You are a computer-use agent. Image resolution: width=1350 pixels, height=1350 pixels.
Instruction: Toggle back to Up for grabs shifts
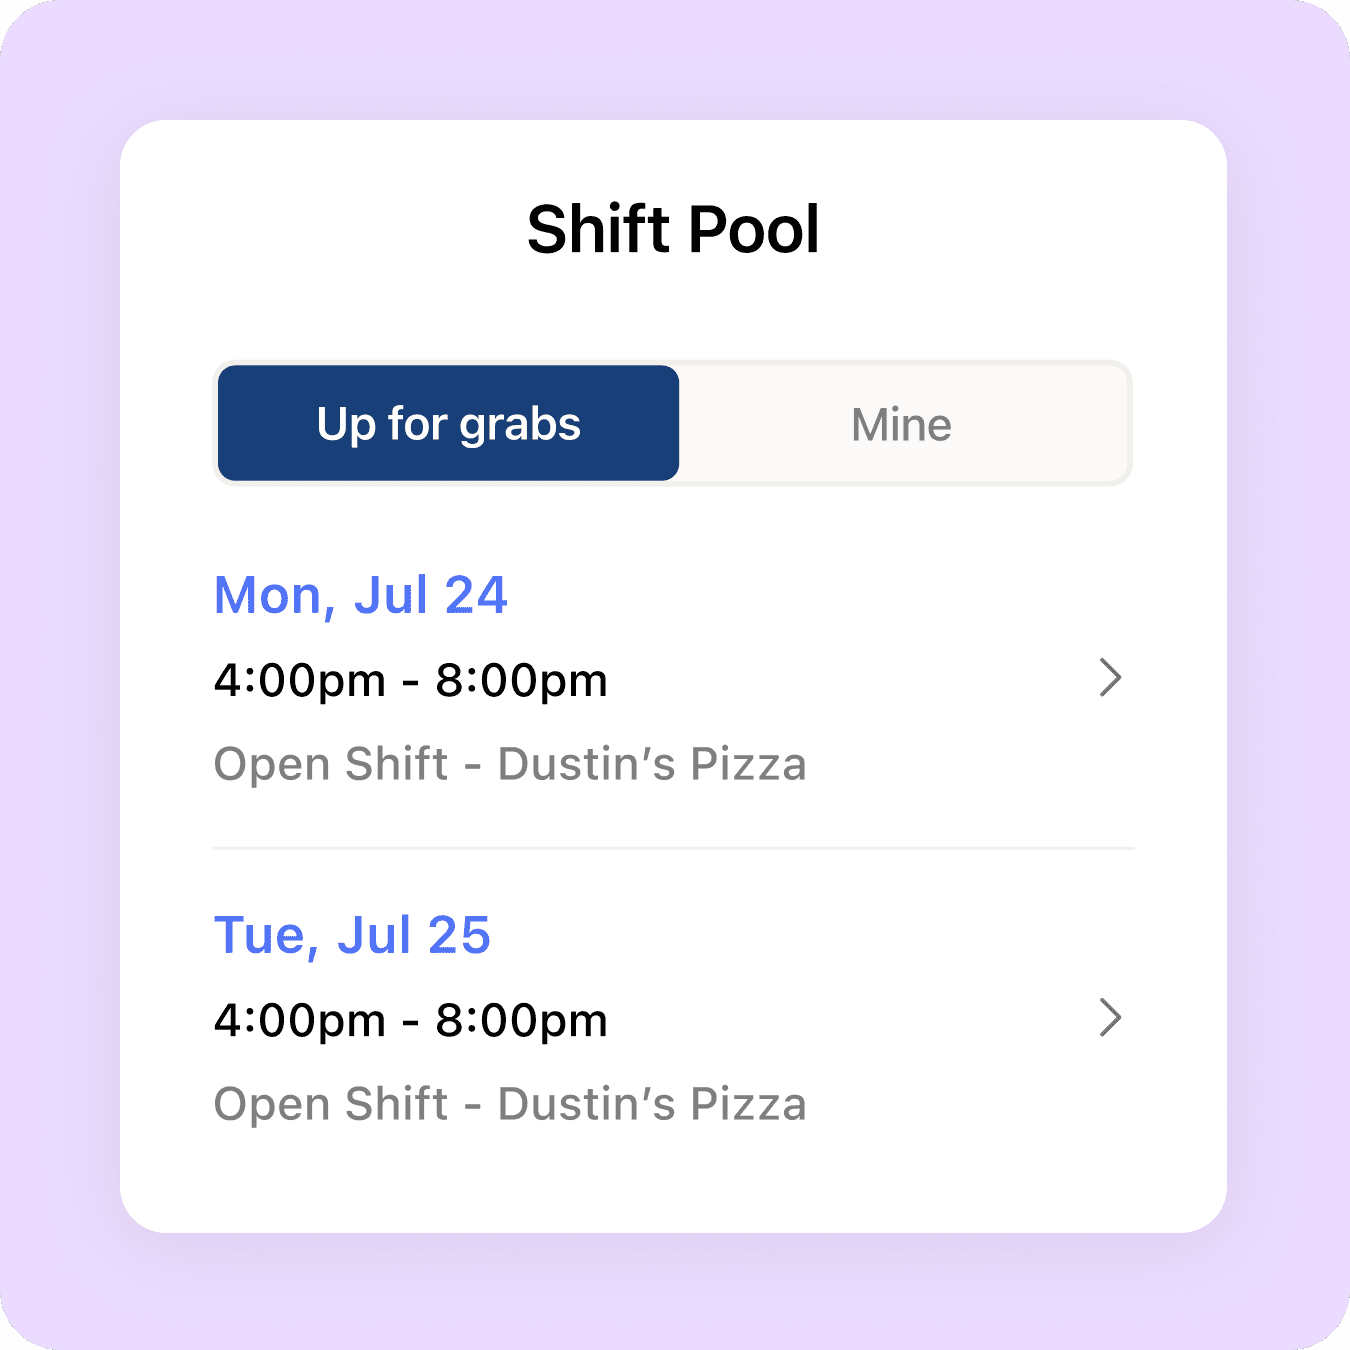pos(447,423)
